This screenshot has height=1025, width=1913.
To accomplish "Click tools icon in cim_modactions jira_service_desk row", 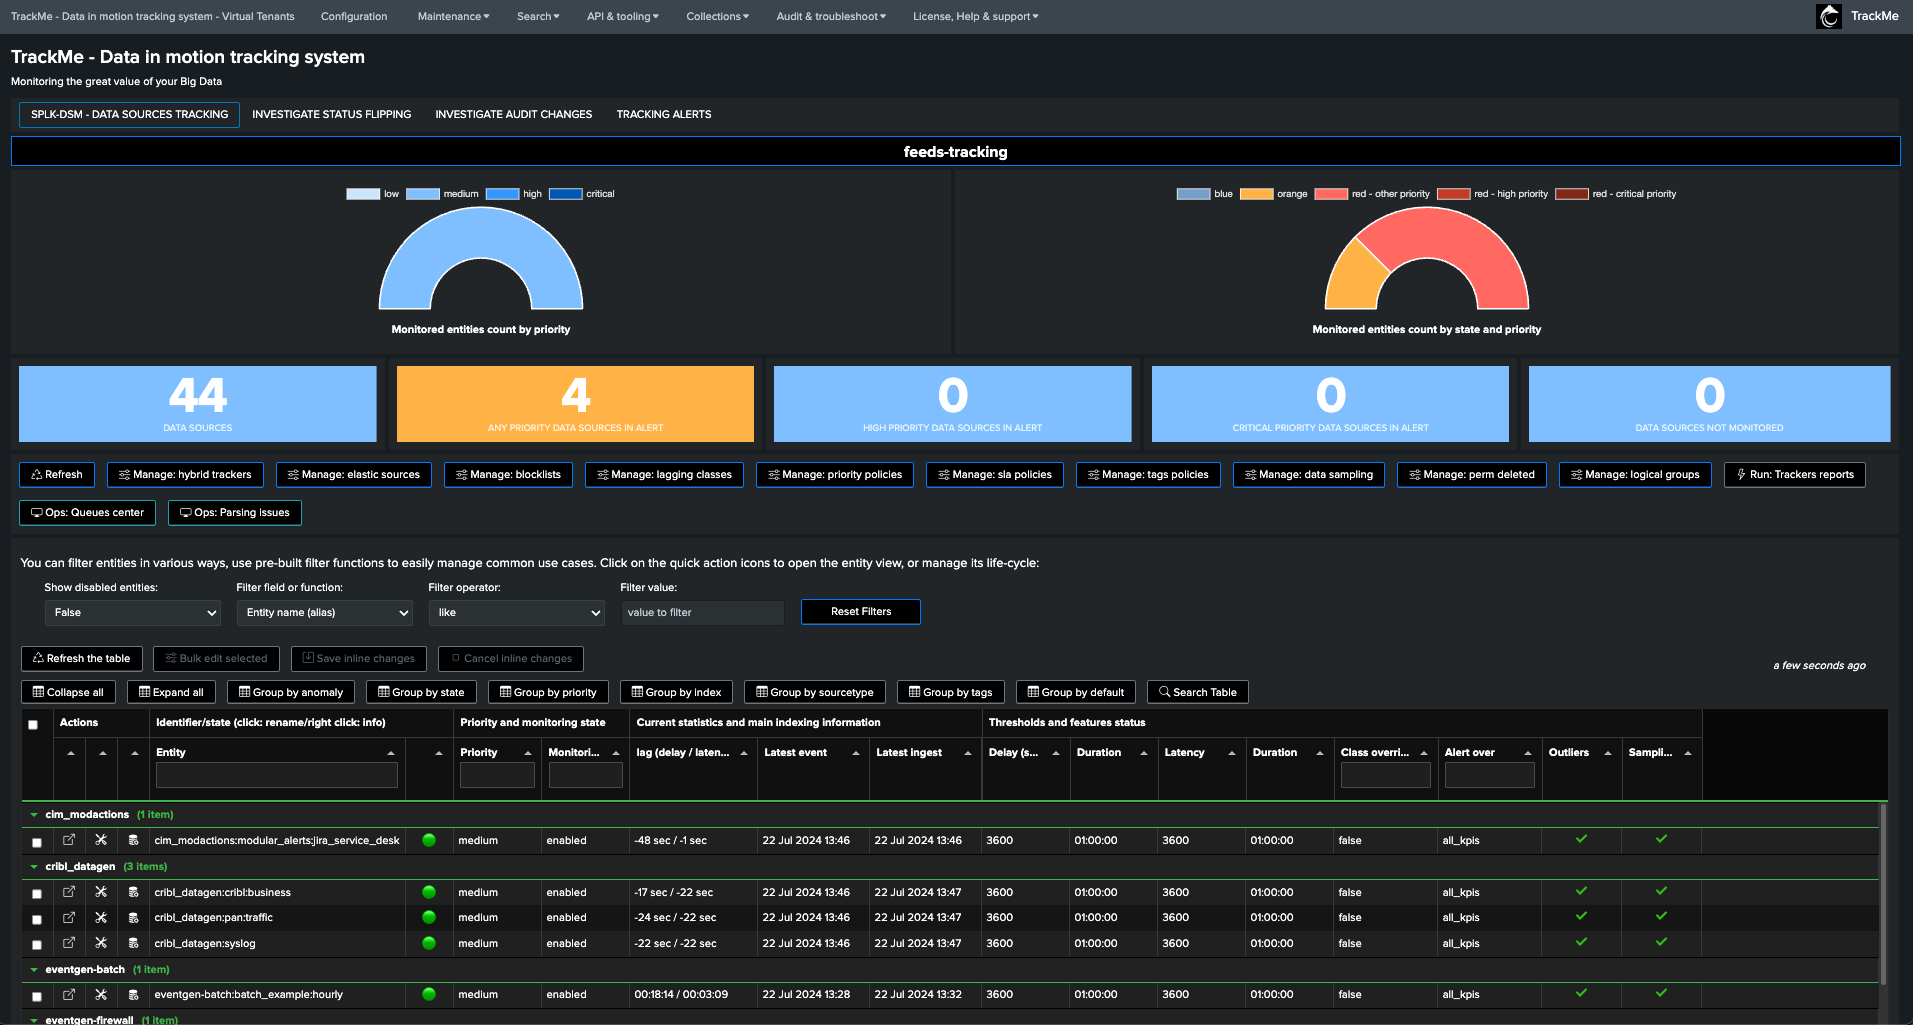I will pos(101,840).
